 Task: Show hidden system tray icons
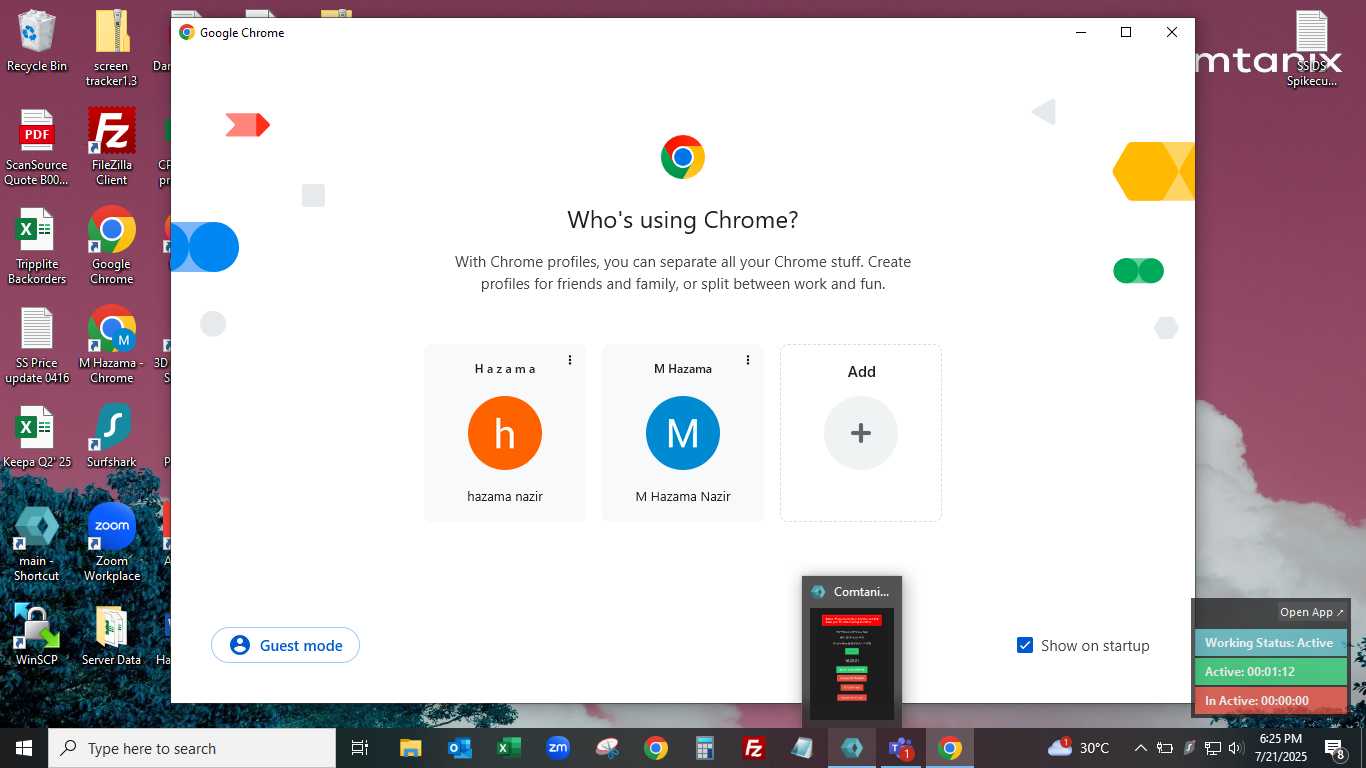coord(1141,748)
